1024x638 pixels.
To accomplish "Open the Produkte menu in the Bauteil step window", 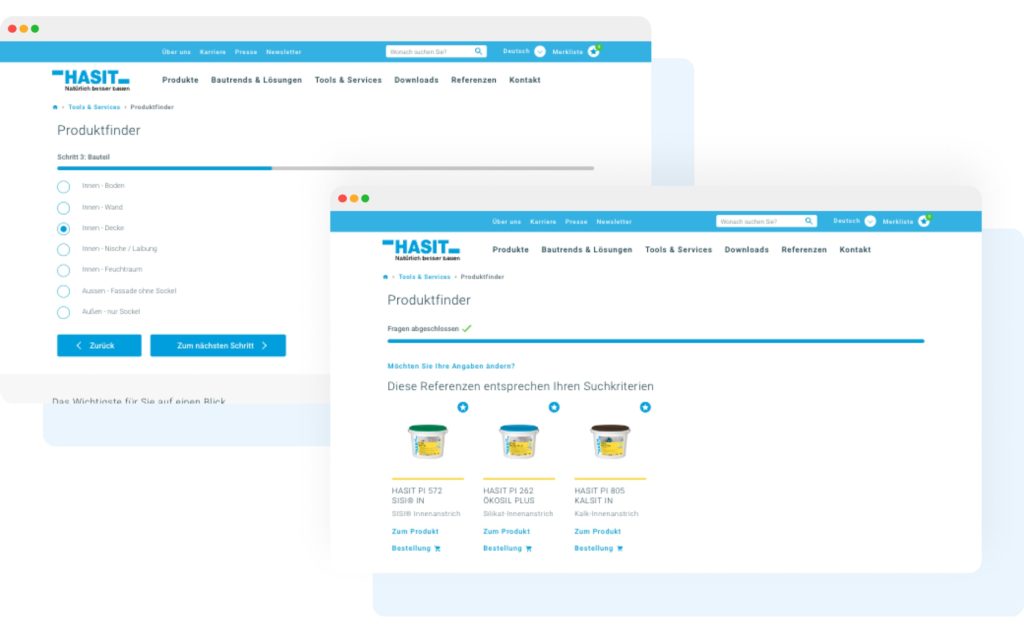I will pyautogui.click(x=180, y=80).
